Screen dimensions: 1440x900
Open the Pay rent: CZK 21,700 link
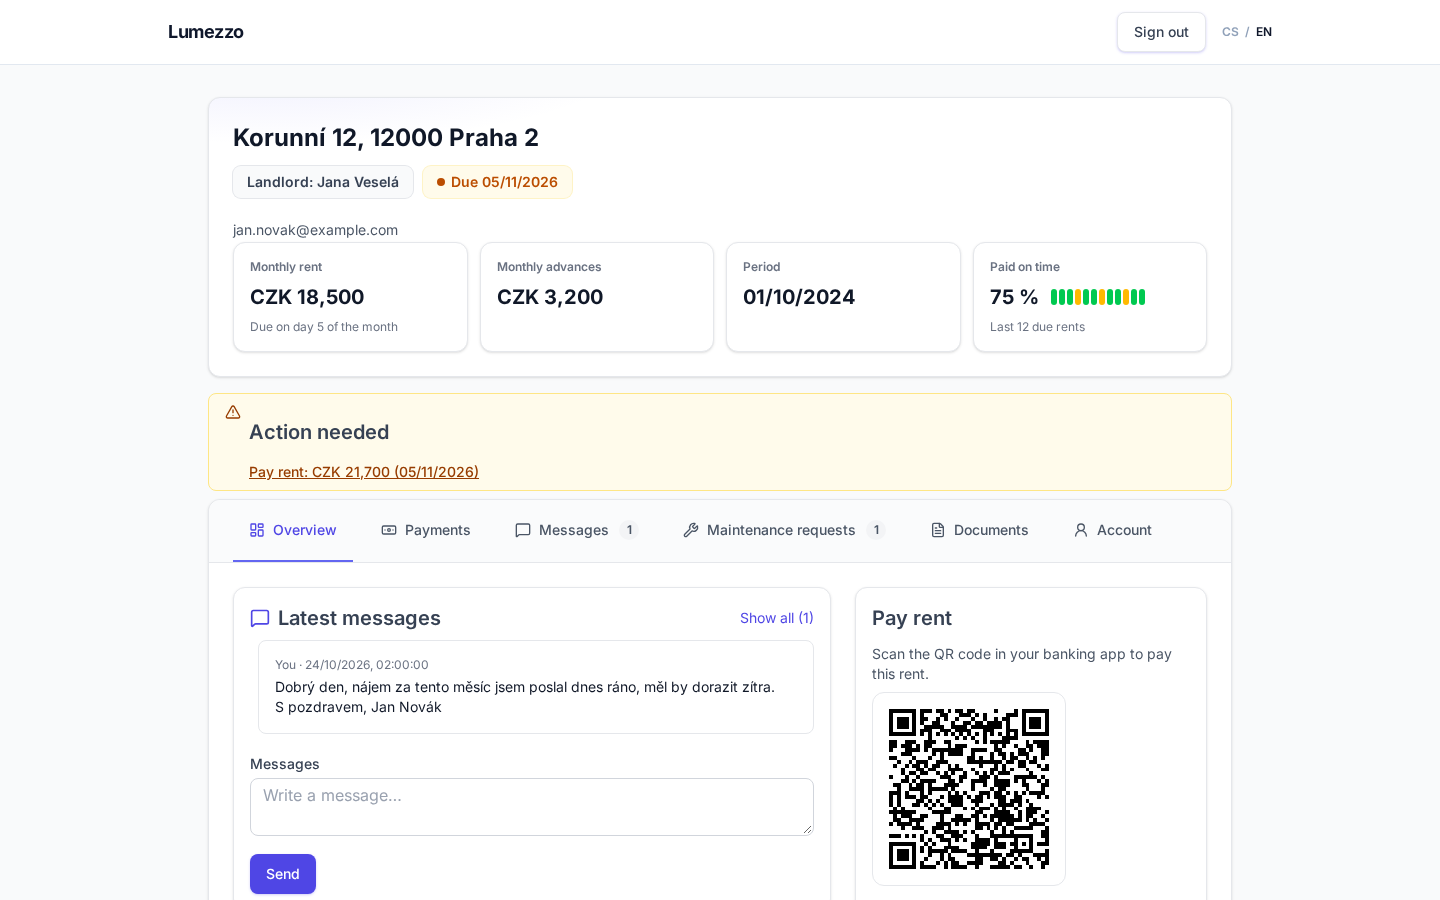(x=364, y=472)
